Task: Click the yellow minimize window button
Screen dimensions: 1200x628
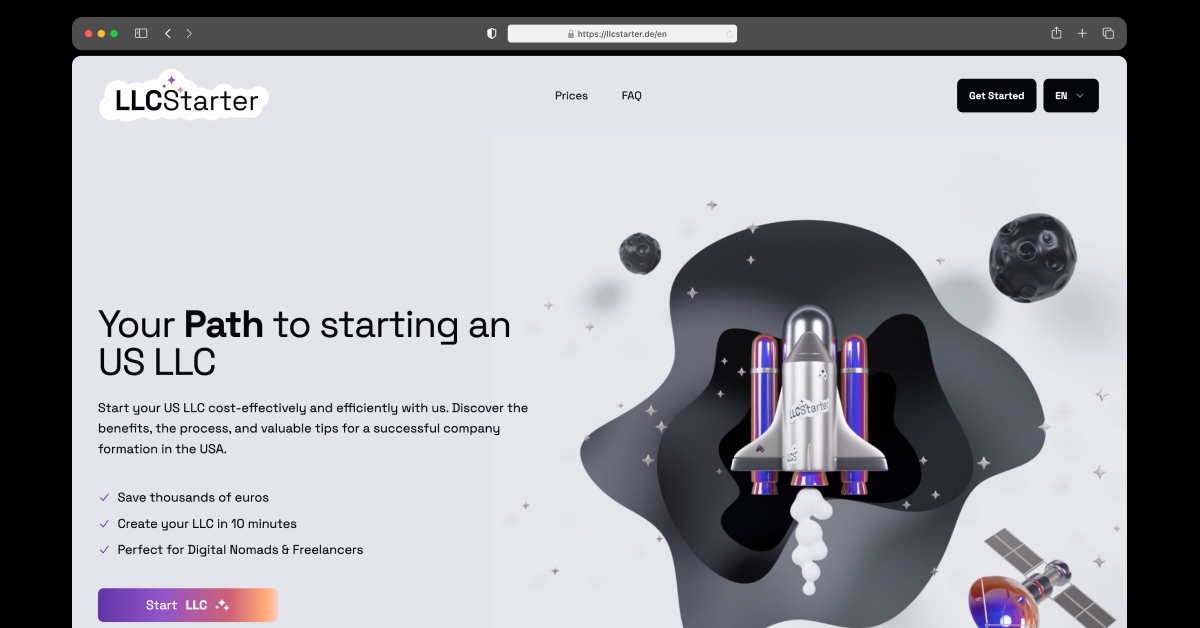Action: (101, 33)
